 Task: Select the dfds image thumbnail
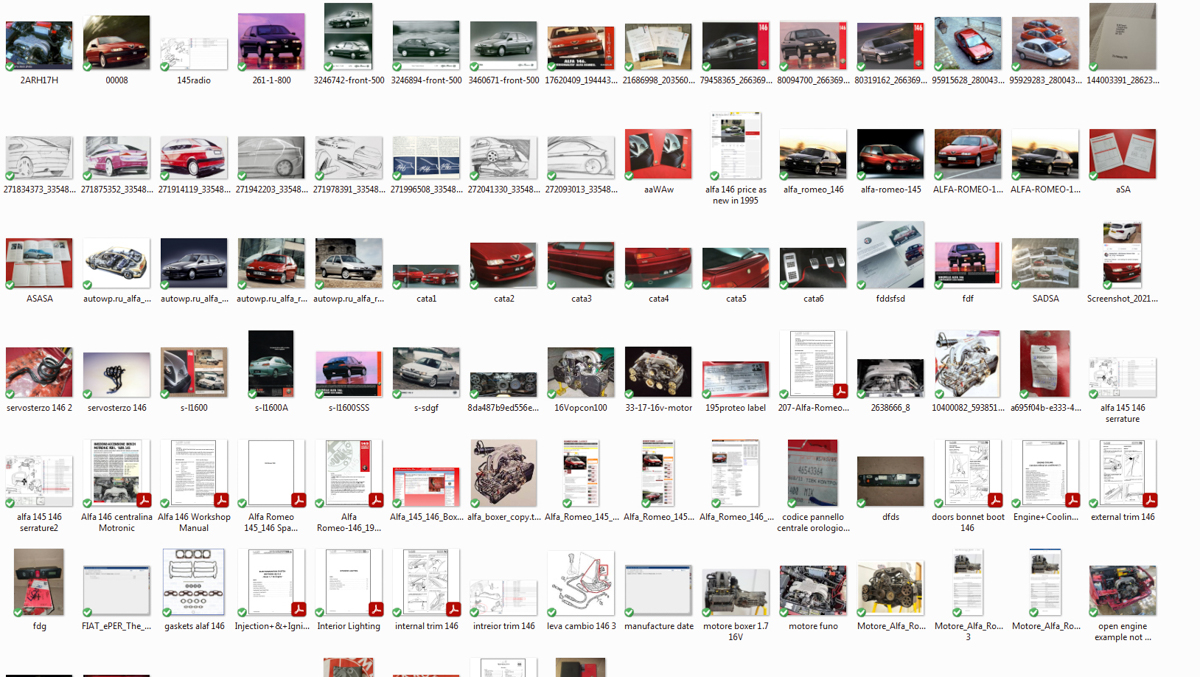click(x=890, y=482)
